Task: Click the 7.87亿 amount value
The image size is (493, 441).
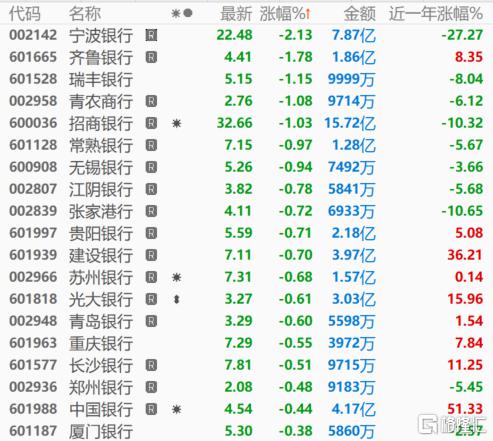Action: click(x=354, y=35)
